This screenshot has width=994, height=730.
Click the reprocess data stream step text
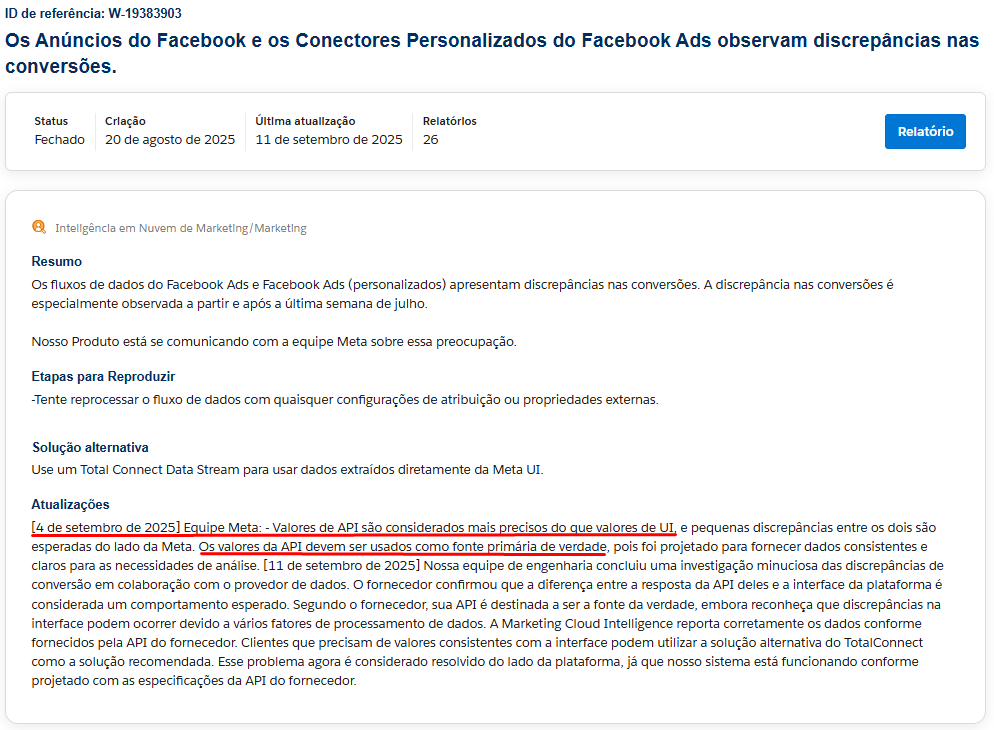[x=345, y=400]
